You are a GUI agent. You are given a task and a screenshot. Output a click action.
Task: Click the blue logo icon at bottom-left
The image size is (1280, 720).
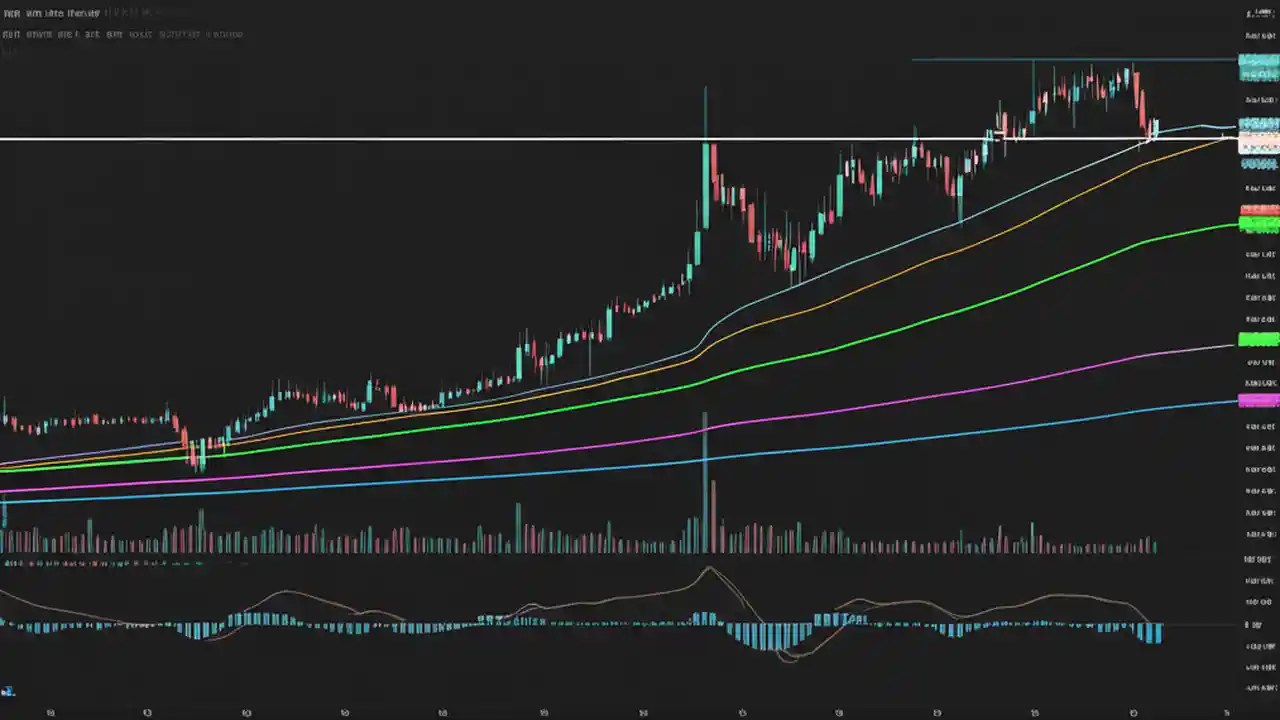(x=8, y=691)
